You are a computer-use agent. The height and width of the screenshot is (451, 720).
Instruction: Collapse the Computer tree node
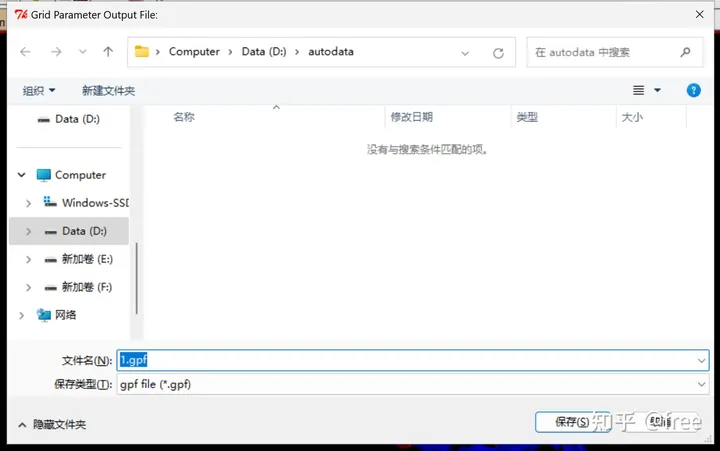(x=22, y=175)
